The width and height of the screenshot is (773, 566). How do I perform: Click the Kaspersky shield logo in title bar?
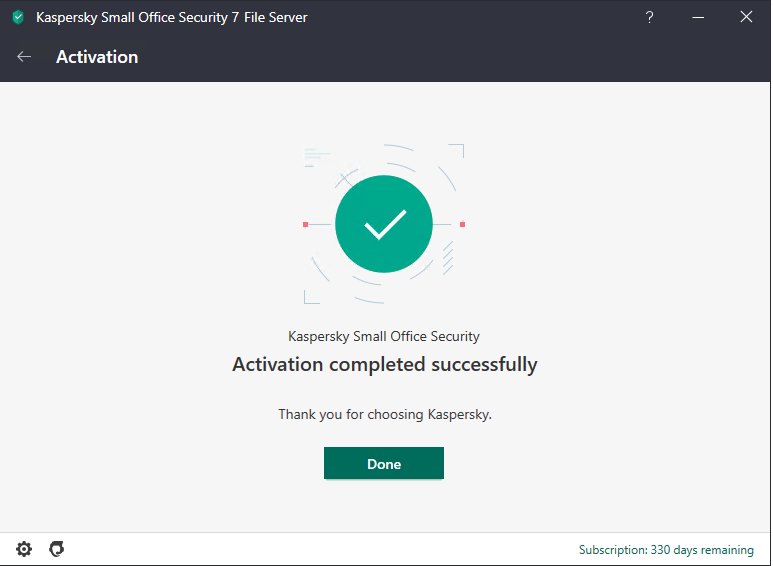point(18,17)
